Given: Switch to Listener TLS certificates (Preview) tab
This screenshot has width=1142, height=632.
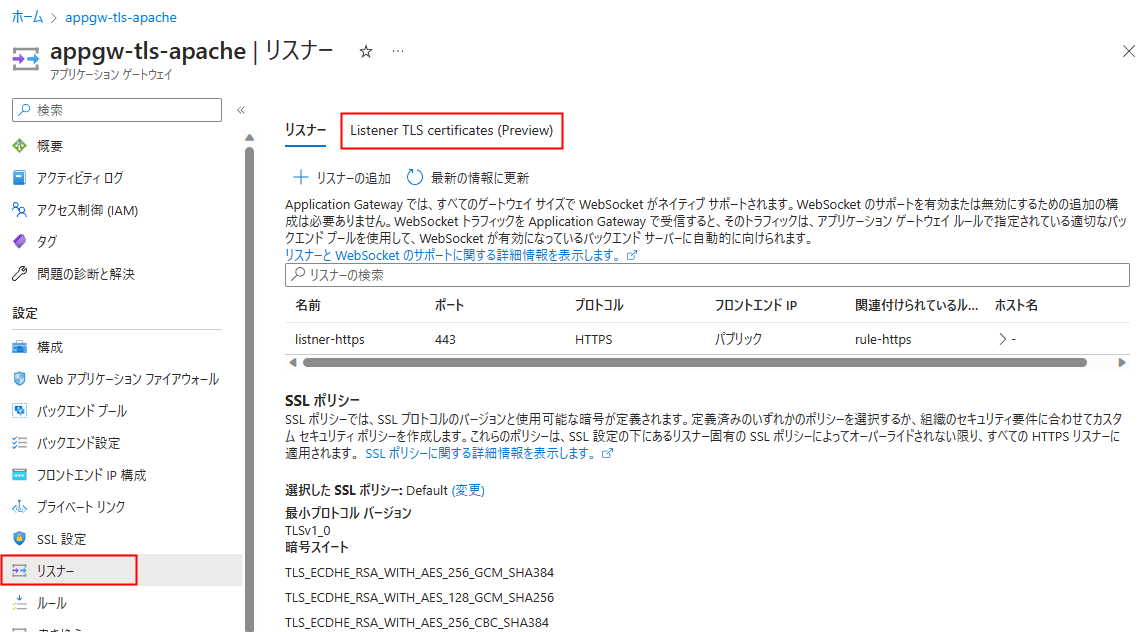Looking at the screenshot, I should tap(452, 130).
